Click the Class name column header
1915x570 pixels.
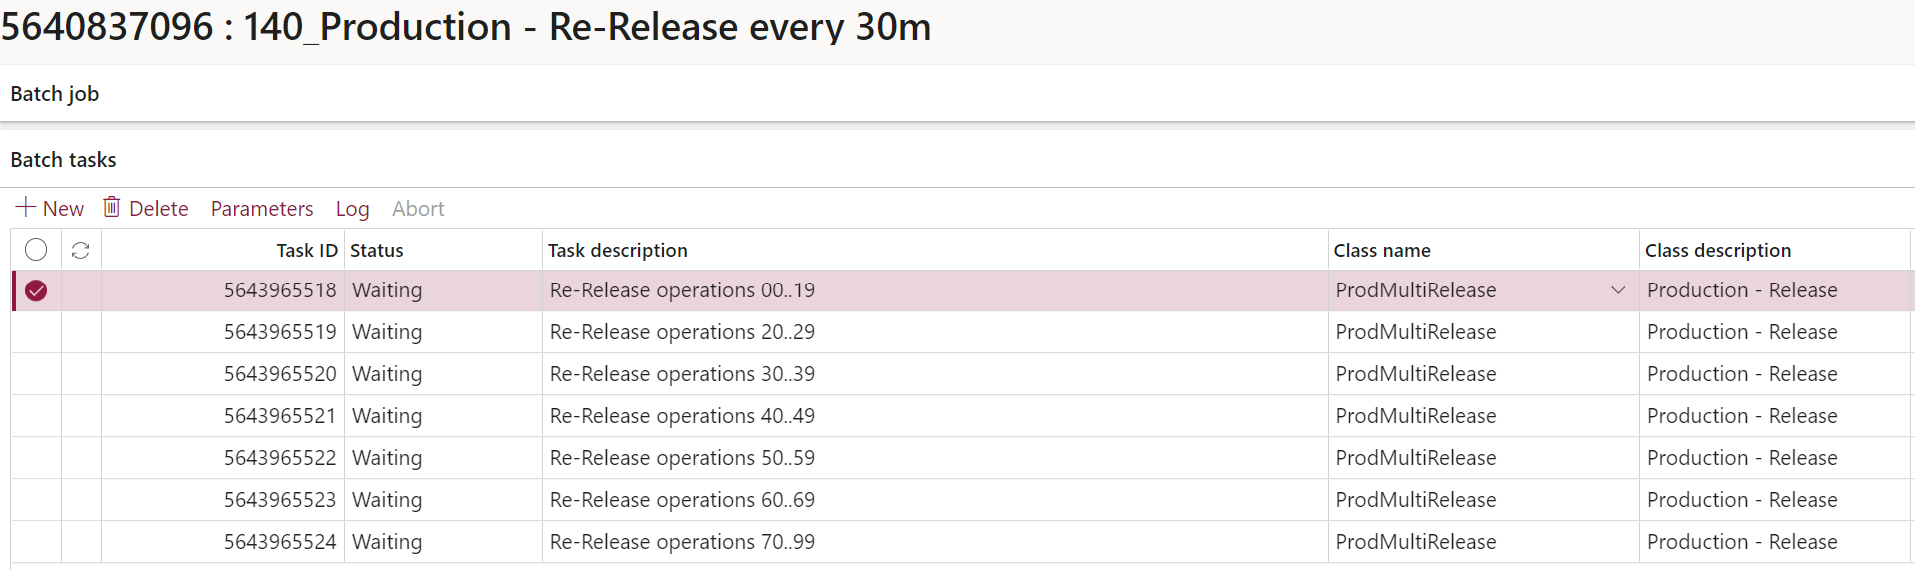tap(1382, 251)
